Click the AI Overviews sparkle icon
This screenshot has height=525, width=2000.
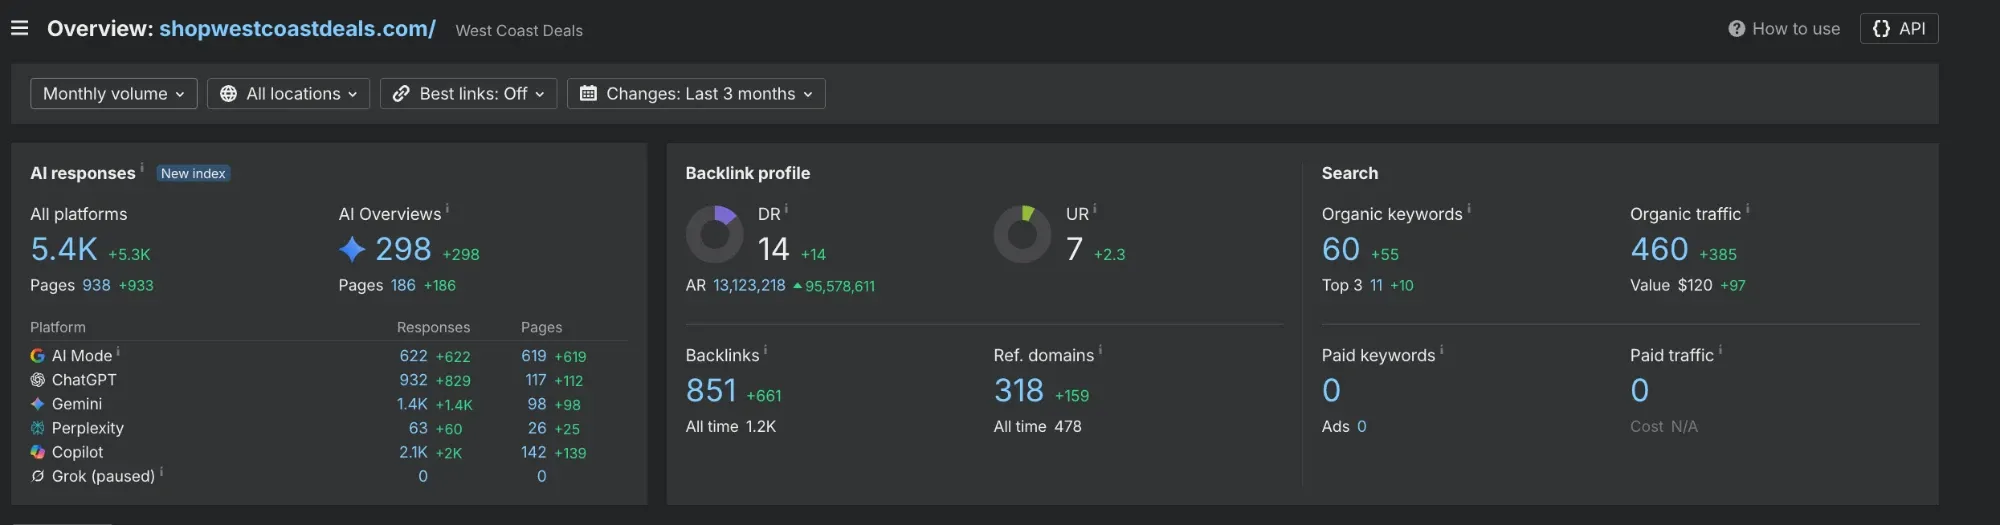point(352,249)
